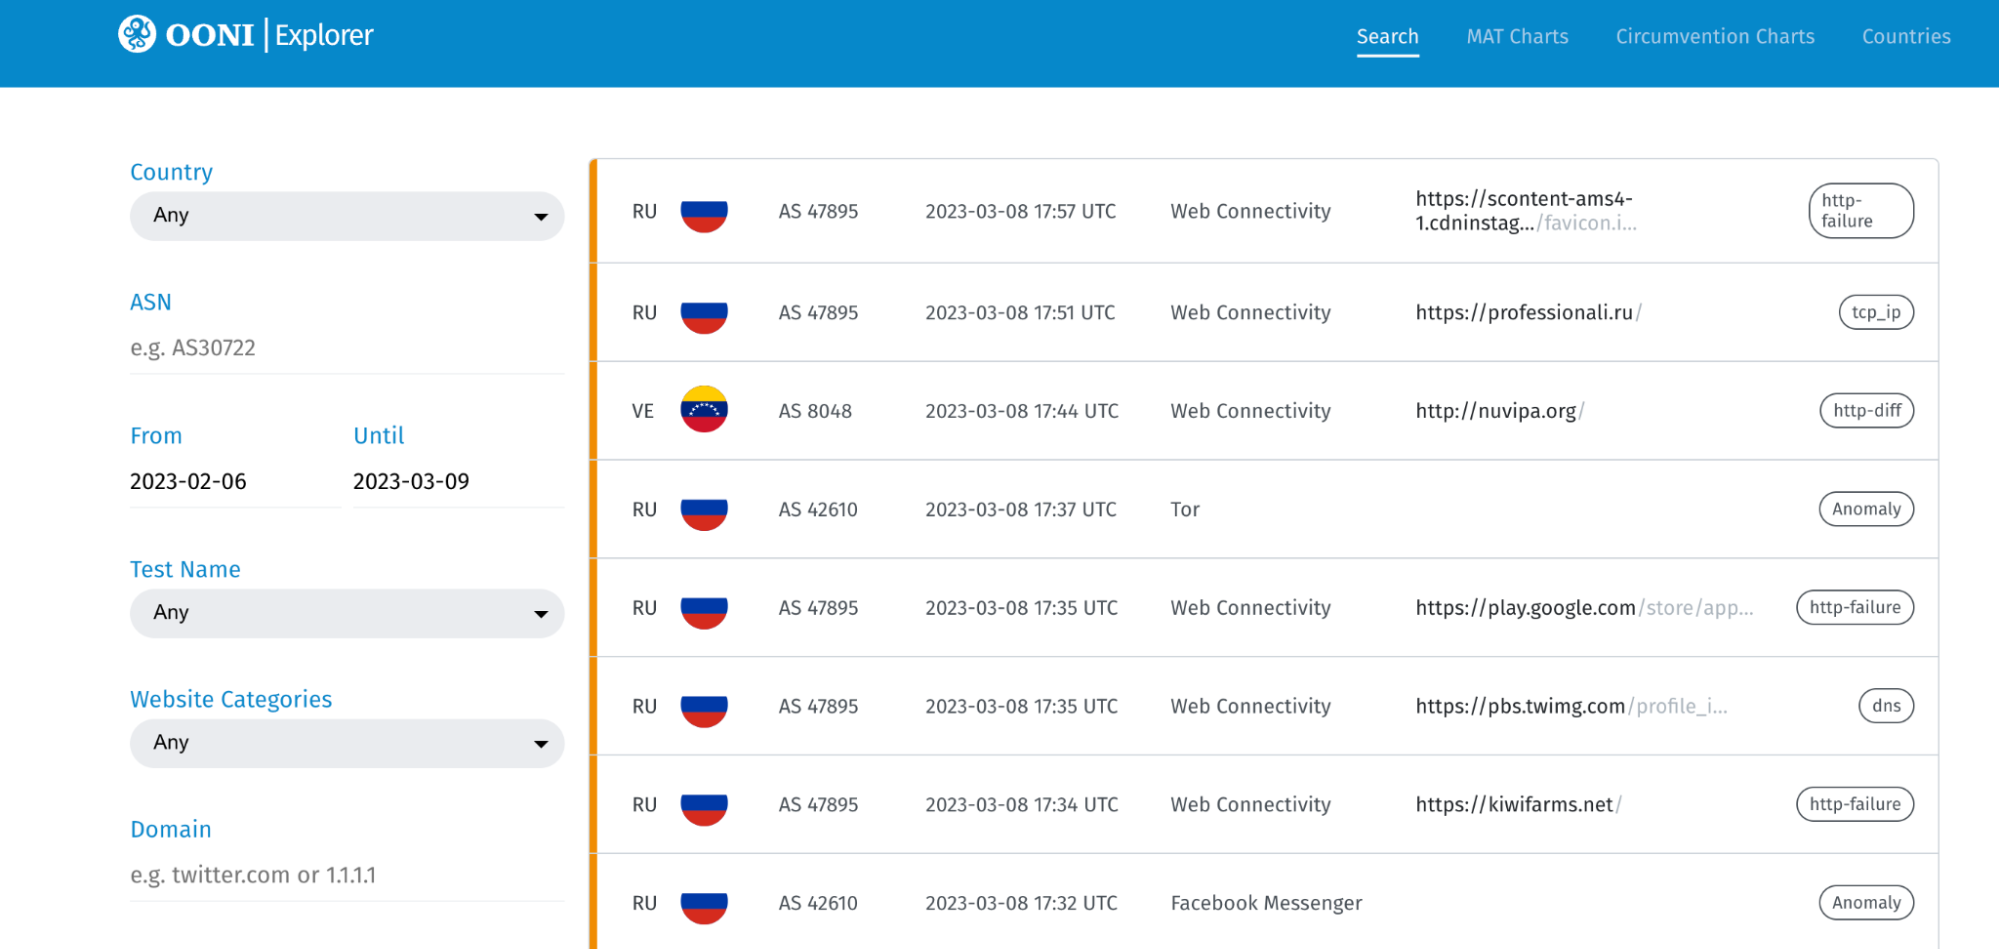
Task: Open Circumvention Charts page
Action: [1714, 37]
